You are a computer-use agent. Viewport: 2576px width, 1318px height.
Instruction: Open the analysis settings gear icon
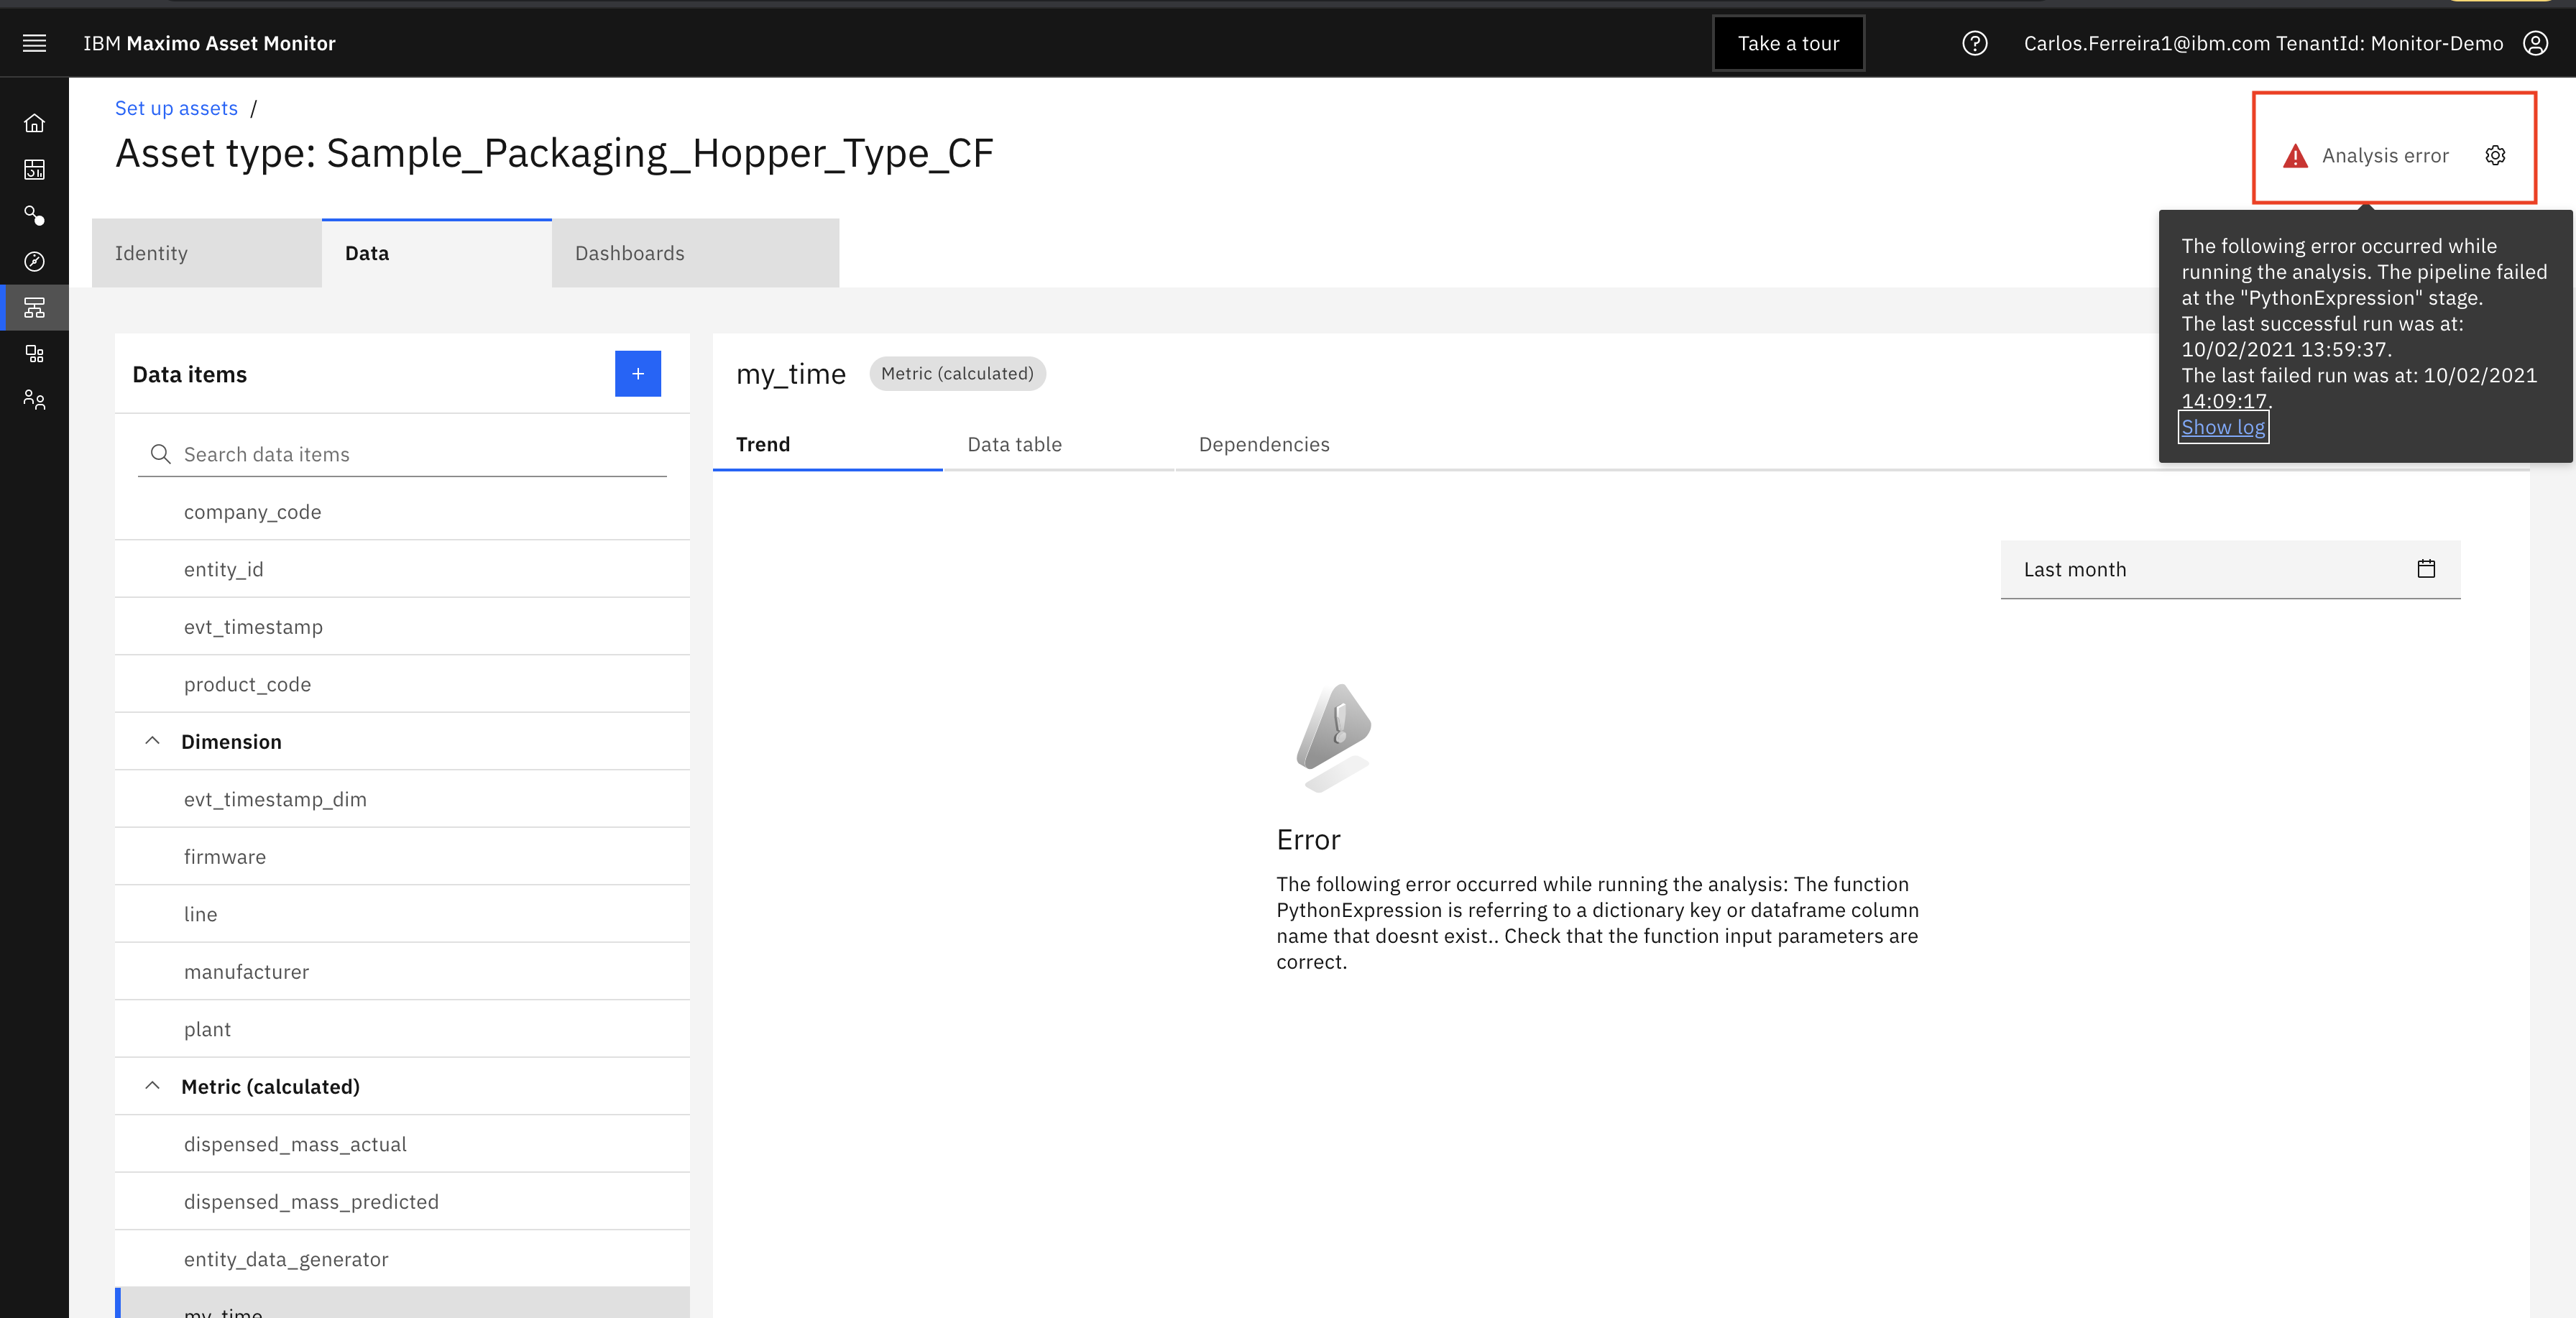[x=2495, y=155]
